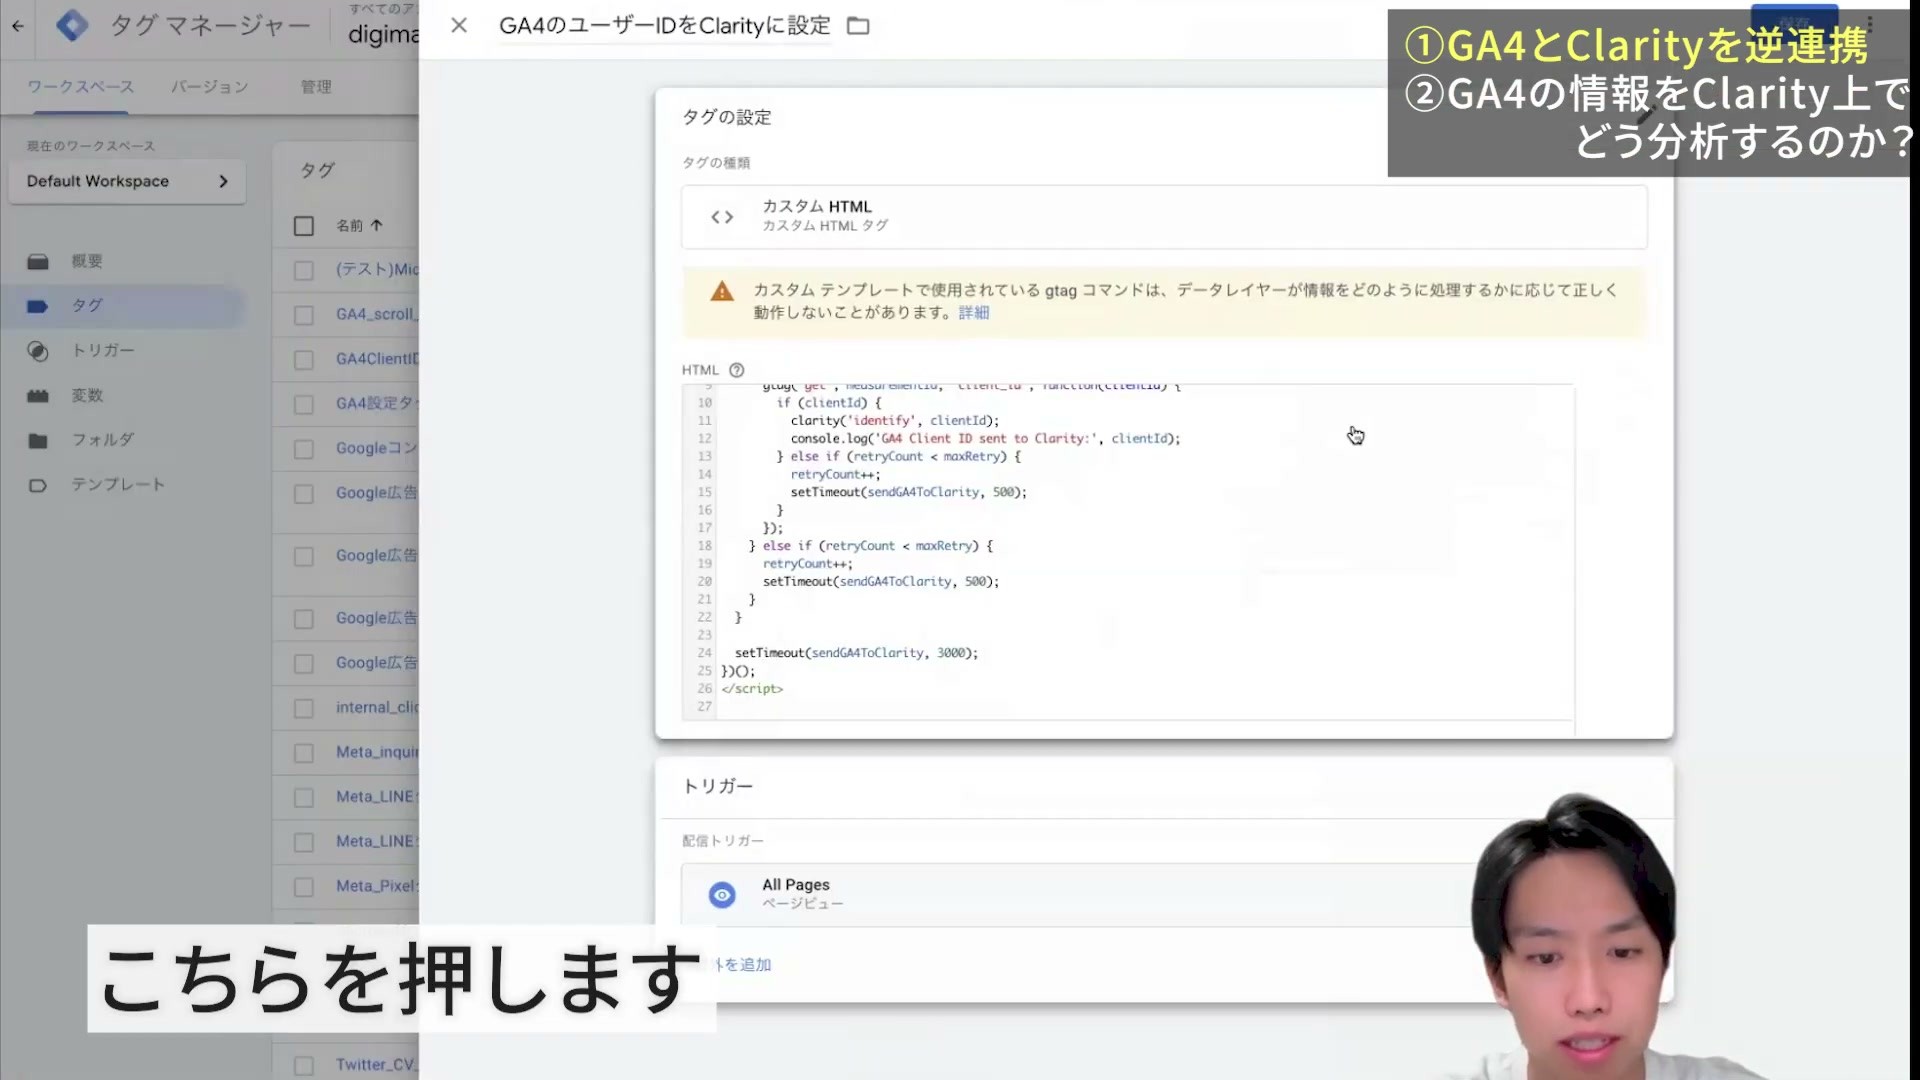Click the カスタム HTML tag type box

[x=1164, y=216]
